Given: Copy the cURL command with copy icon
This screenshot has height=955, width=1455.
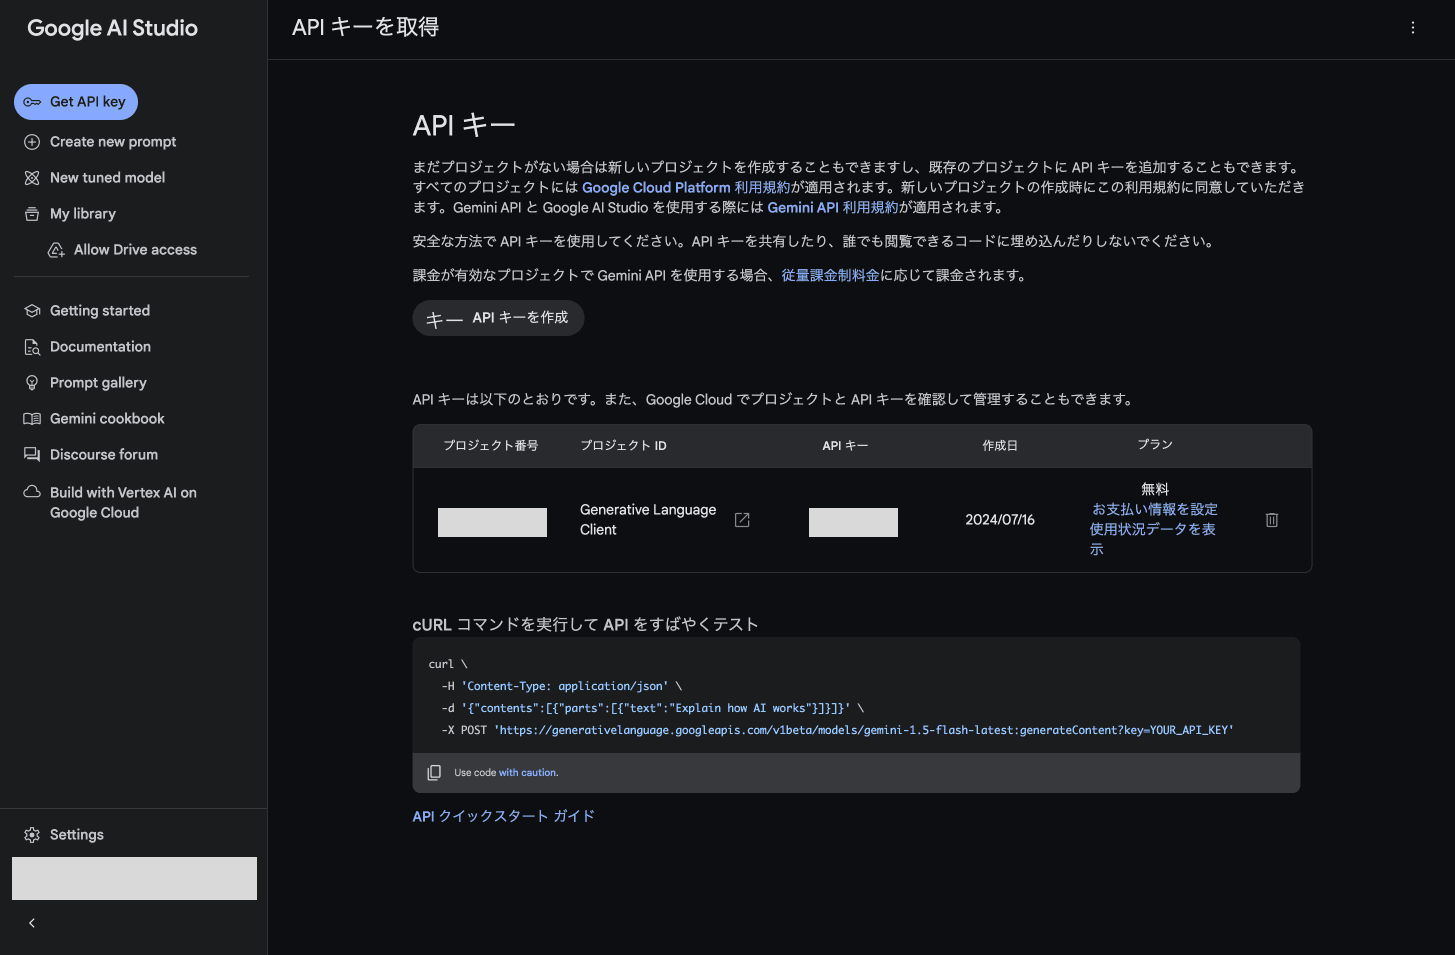Looking at the screenshot, I should point(434,773).
